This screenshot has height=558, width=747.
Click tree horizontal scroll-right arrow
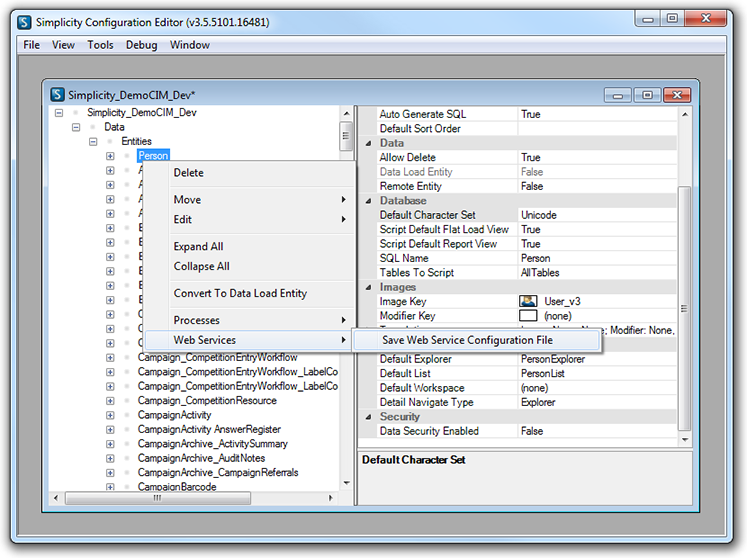[x=331, y=498]
